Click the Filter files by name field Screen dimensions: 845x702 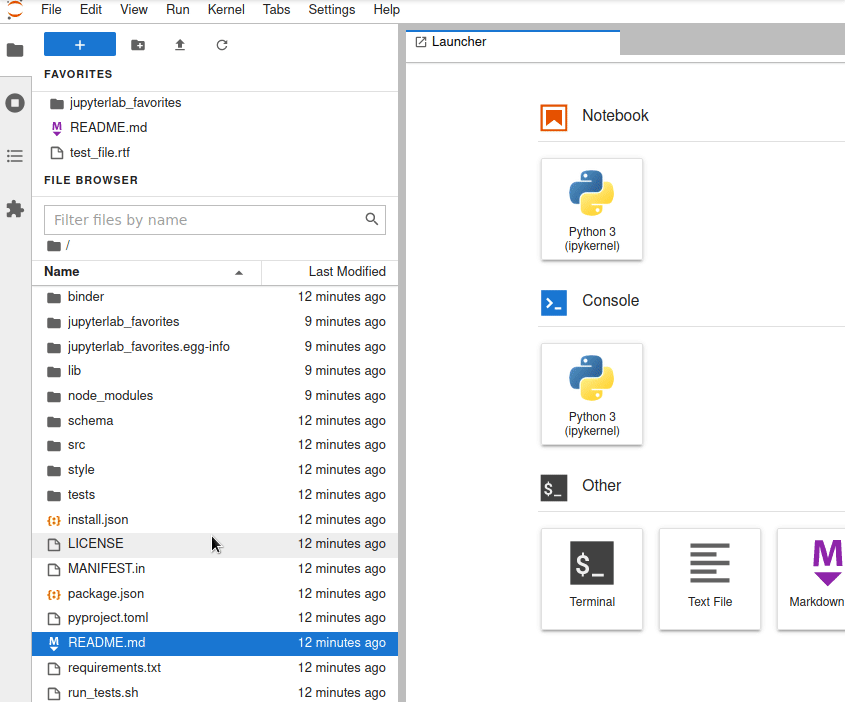214,220
